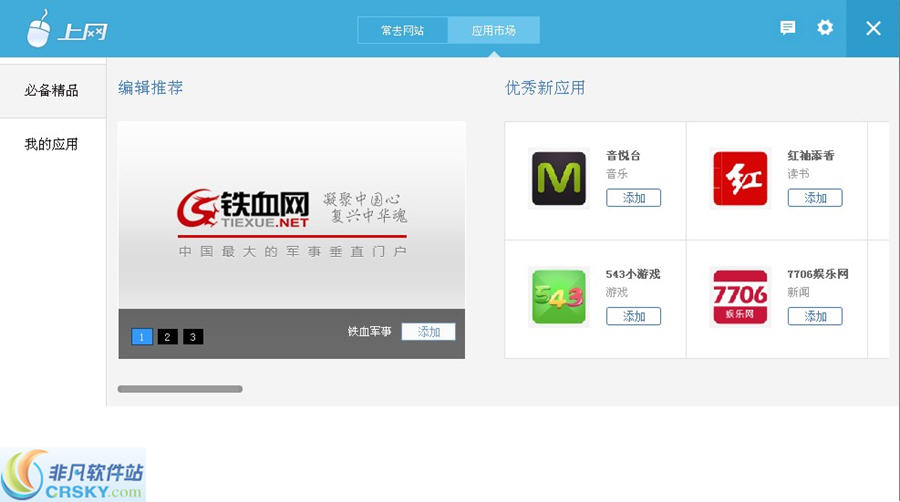Open settings gear icon
Screen dimensions: 900x502
pyautogui.click(x=825, y=28)
